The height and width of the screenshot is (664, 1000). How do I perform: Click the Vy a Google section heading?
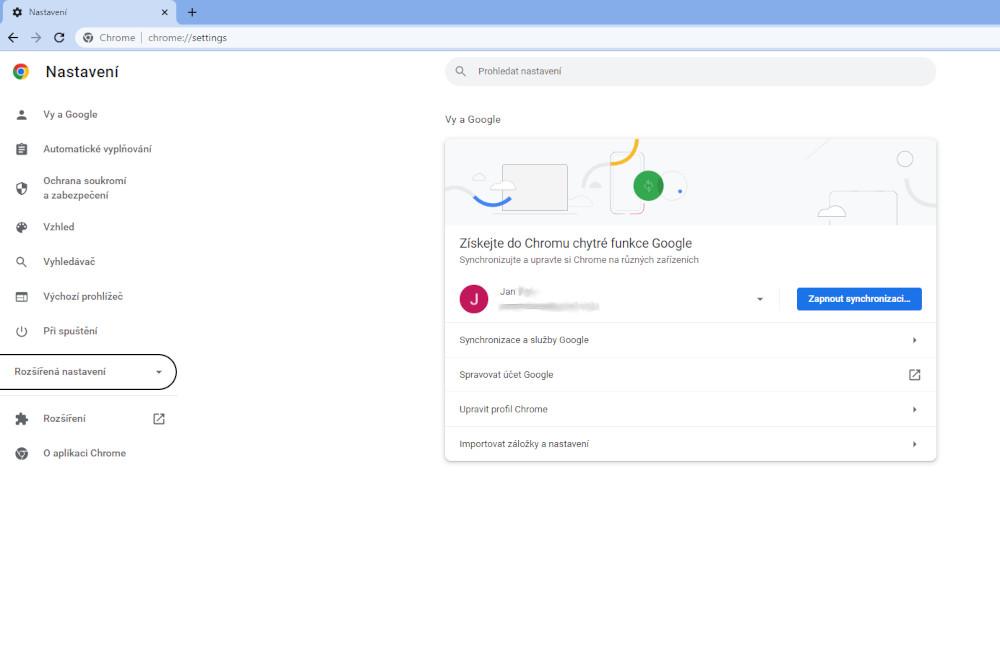pos(473,119)
